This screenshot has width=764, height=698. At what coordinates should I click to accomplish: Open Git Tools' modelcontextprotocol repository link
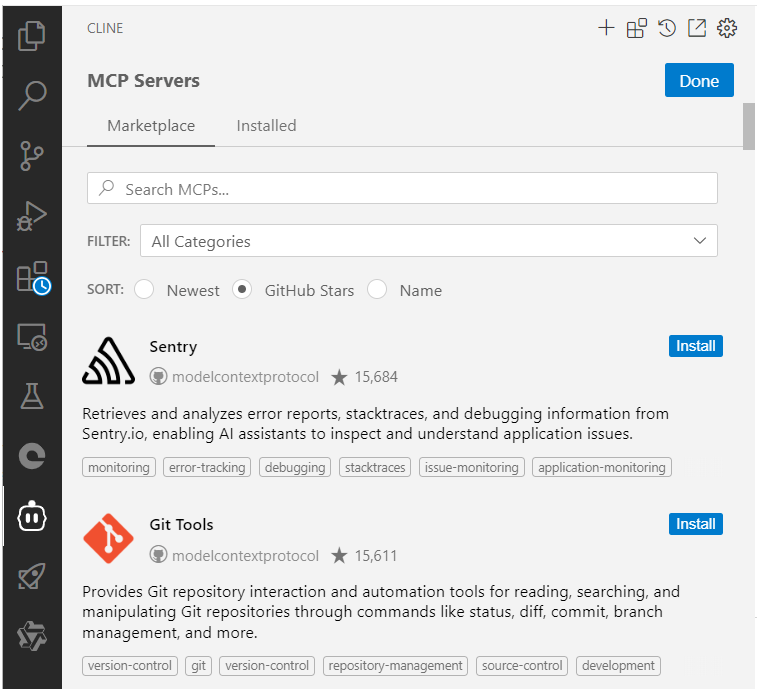[x=245, y=556]
